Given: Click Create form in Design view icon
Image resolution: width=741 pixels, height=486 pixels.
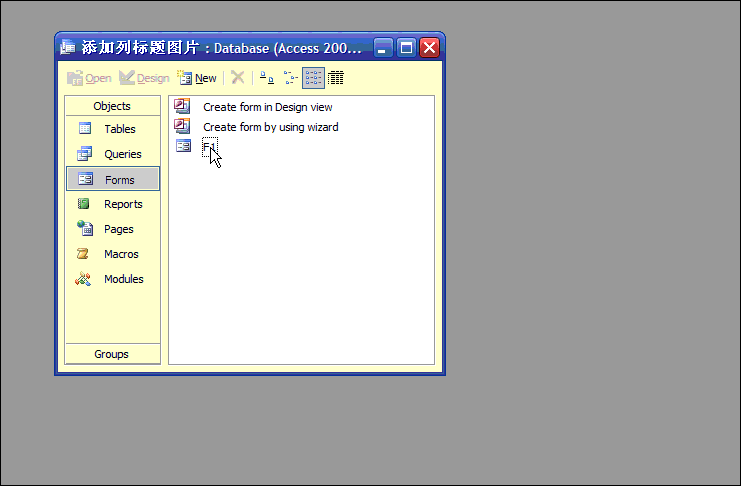Looking at the screenshot, I should pos(182,106).
